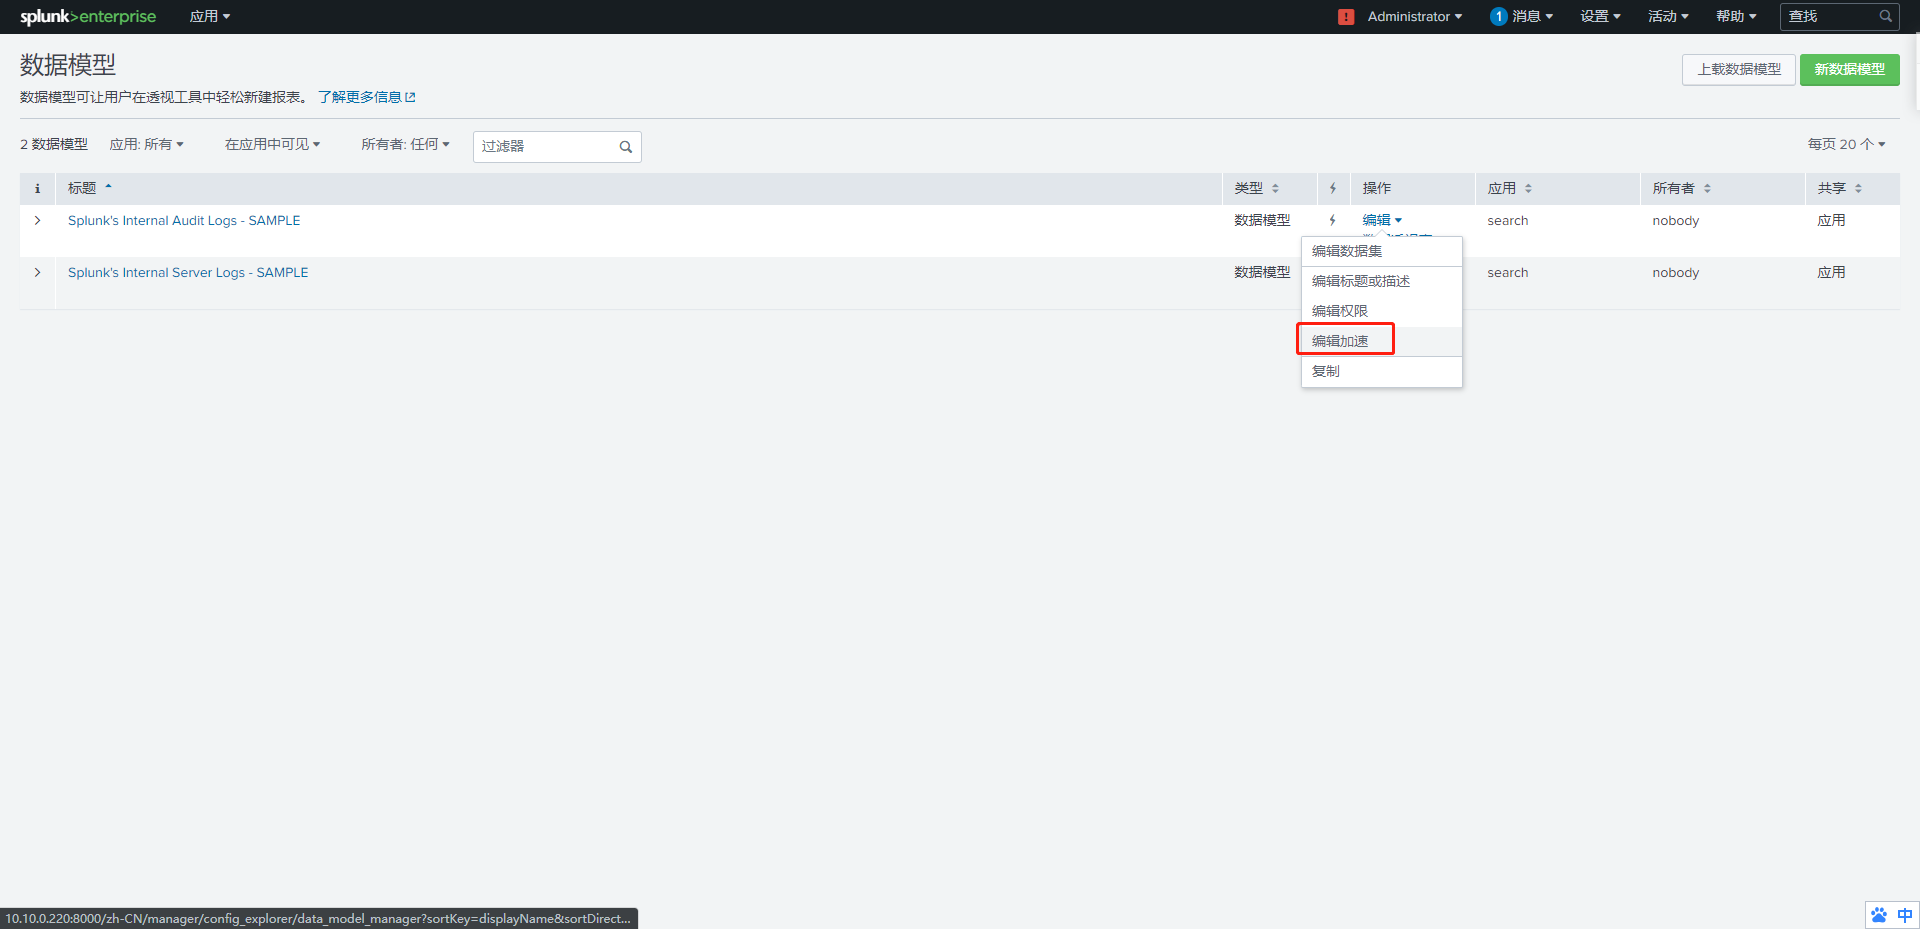Click the lightning bolt column header icon
This screenshot has height=929, width=1920.
click(1332, 189)
